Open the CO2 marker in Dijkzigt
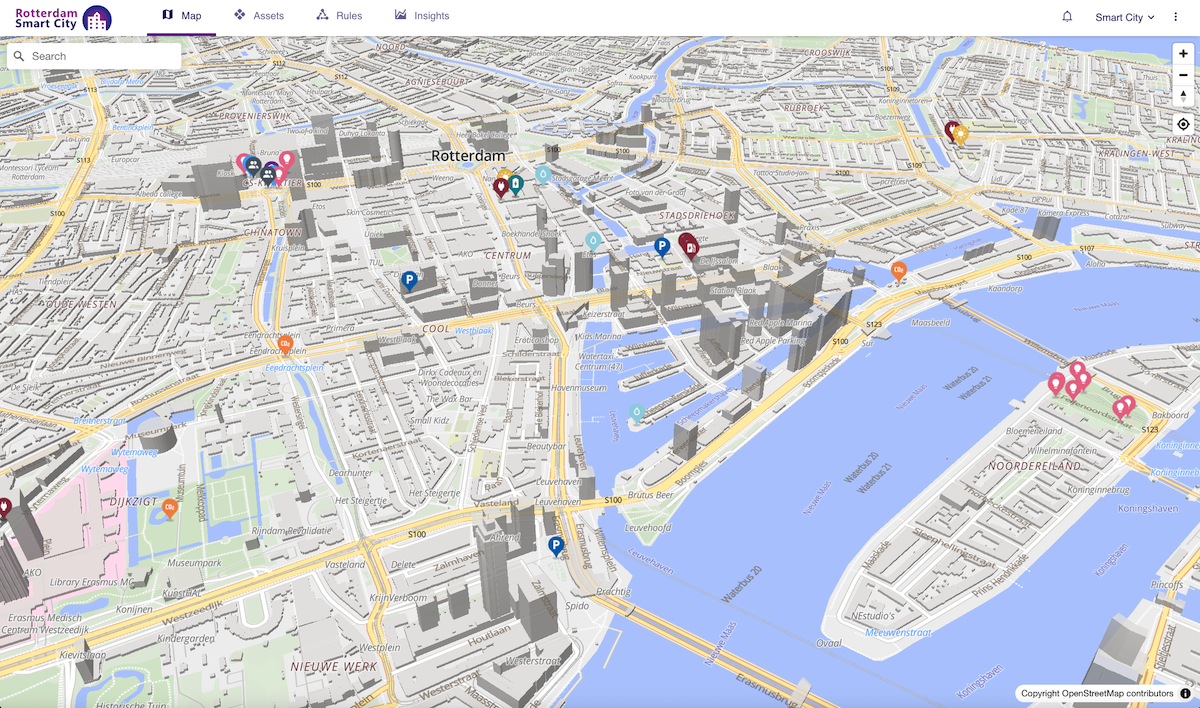 170,509
